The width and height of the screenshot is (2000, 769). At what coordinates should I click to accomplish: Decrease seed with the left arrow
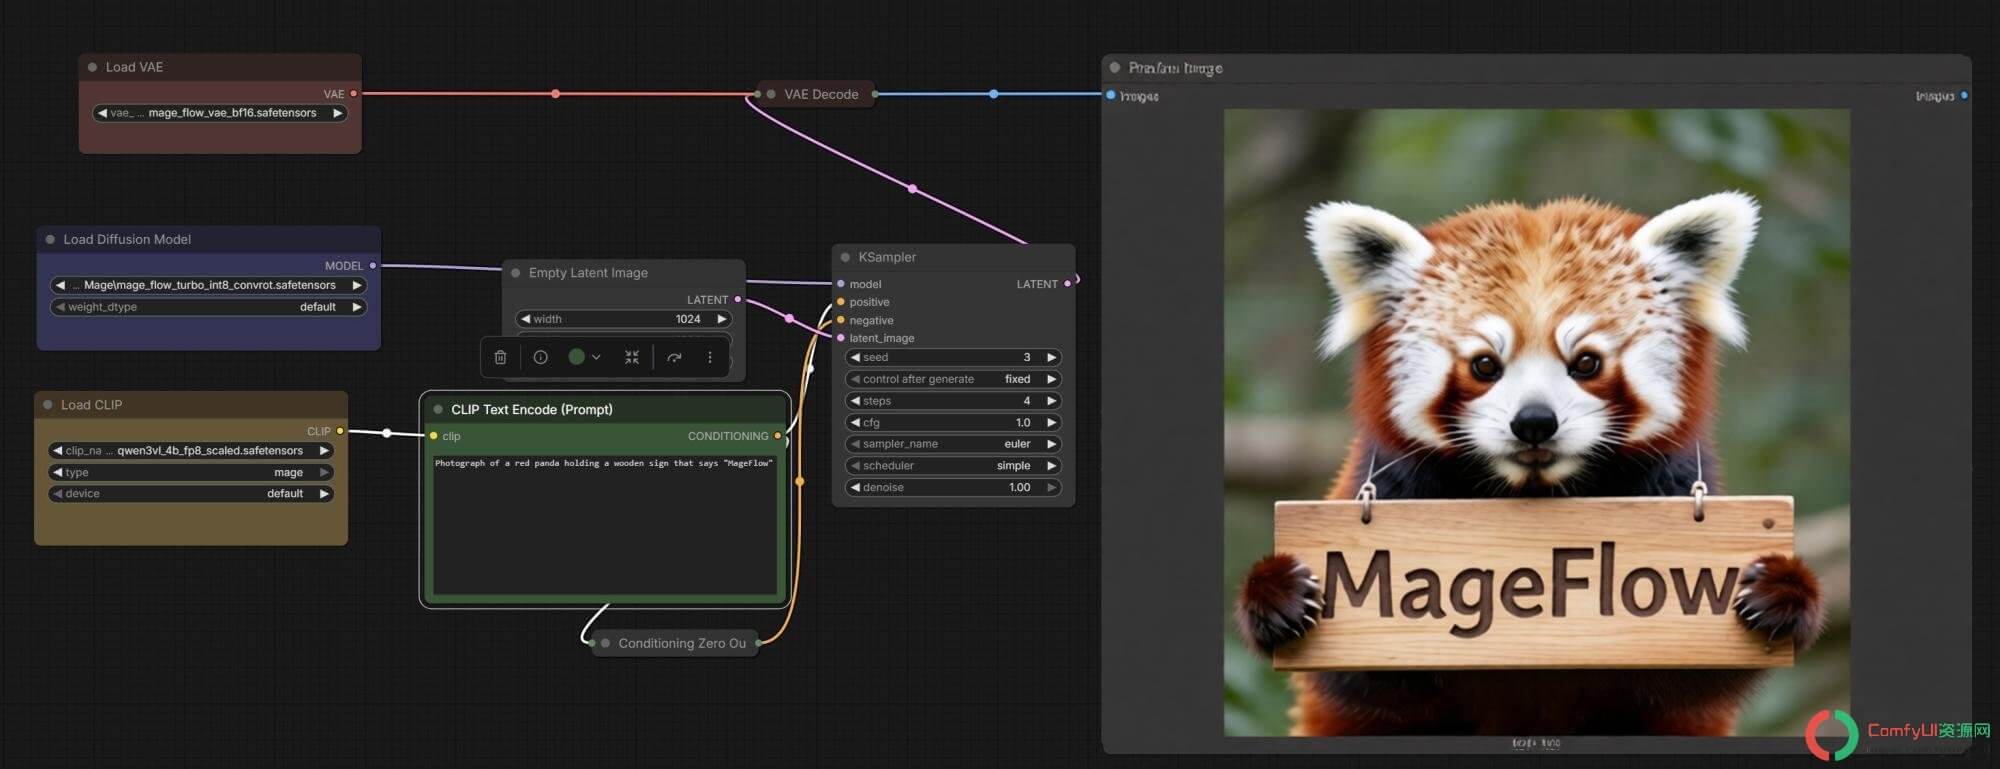855,357
